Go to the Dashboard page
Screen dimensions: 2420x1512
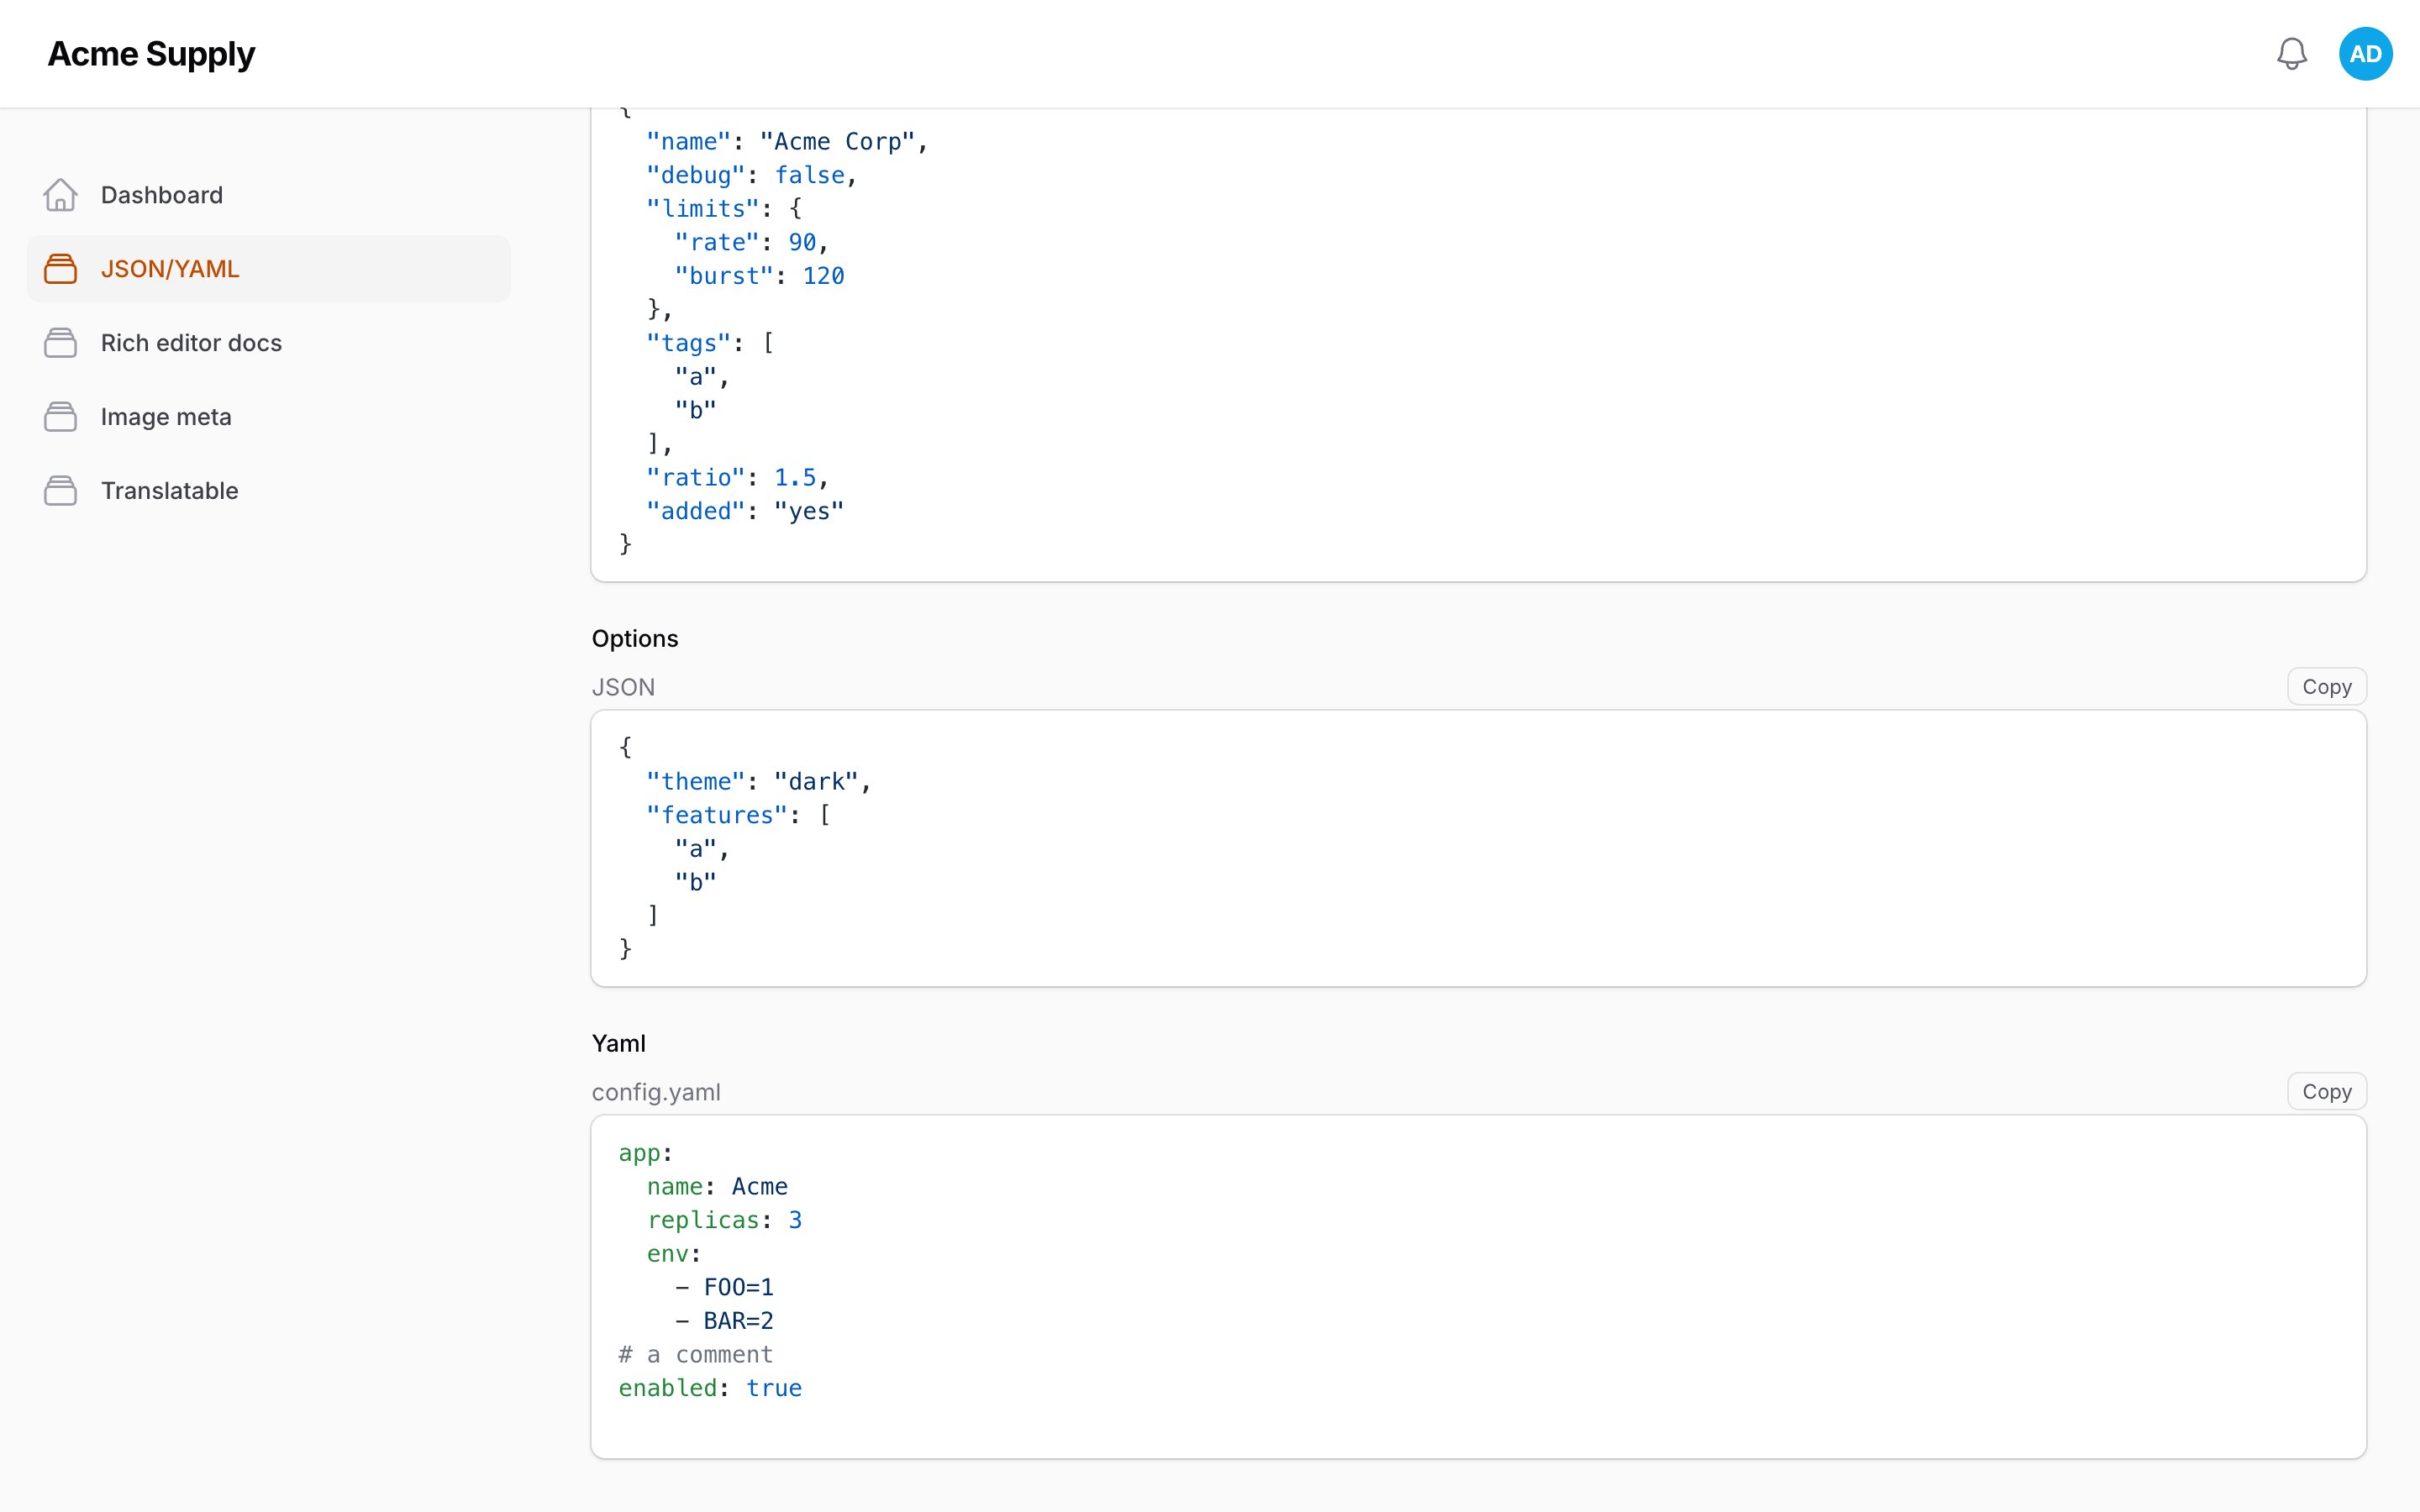(x=268, y=195)
